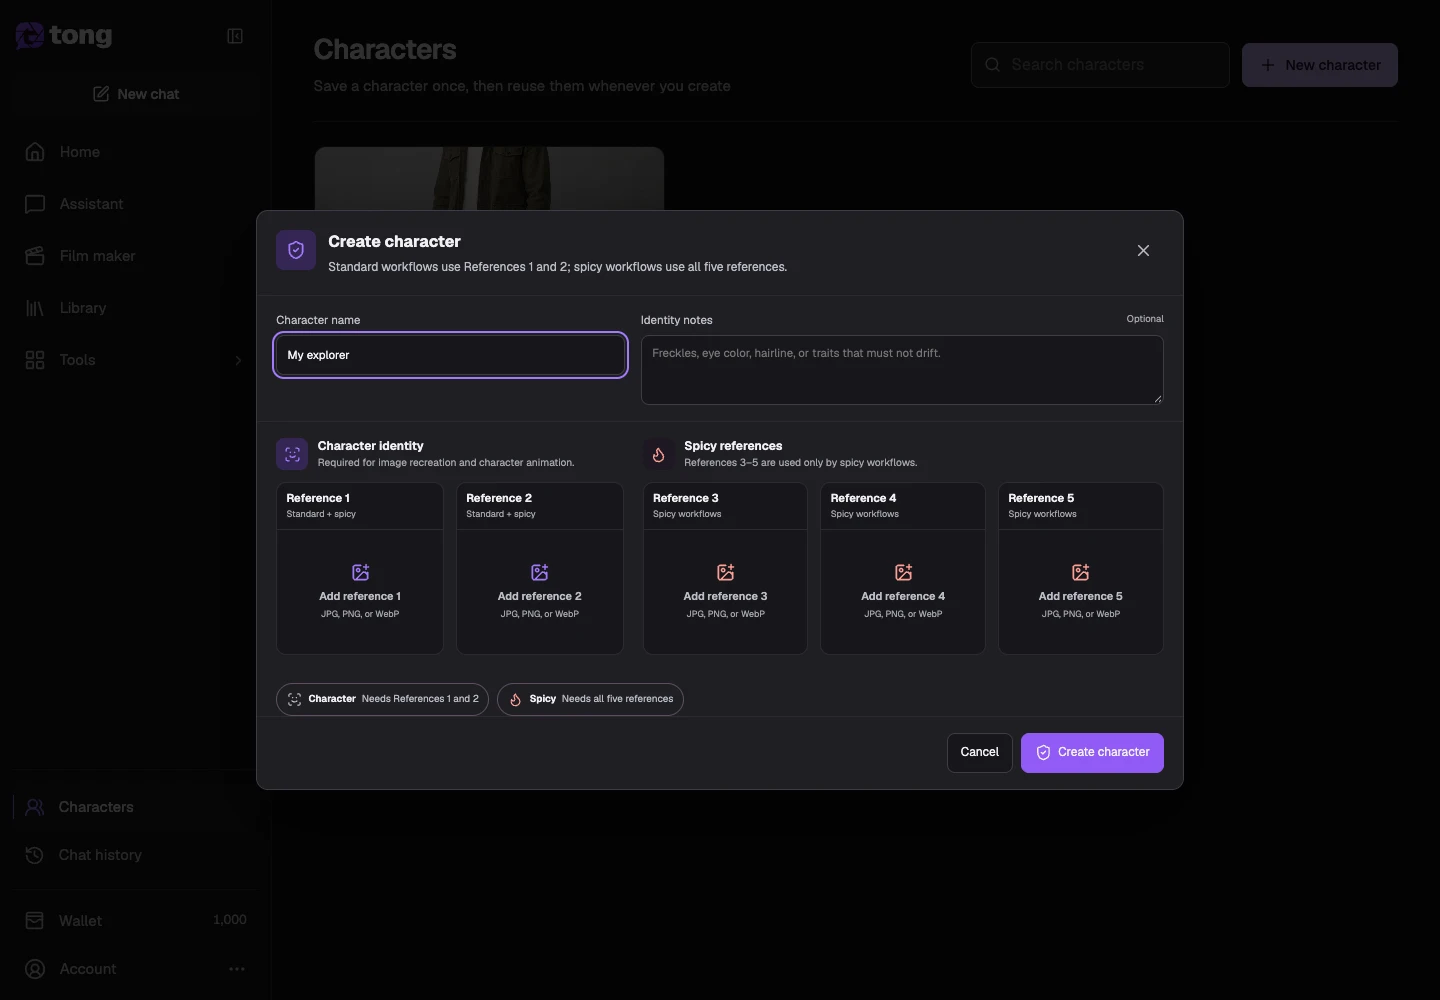Select Characters in the sidebar
The width and height of the screenshot is (1440, 1000).
(136, 807)
